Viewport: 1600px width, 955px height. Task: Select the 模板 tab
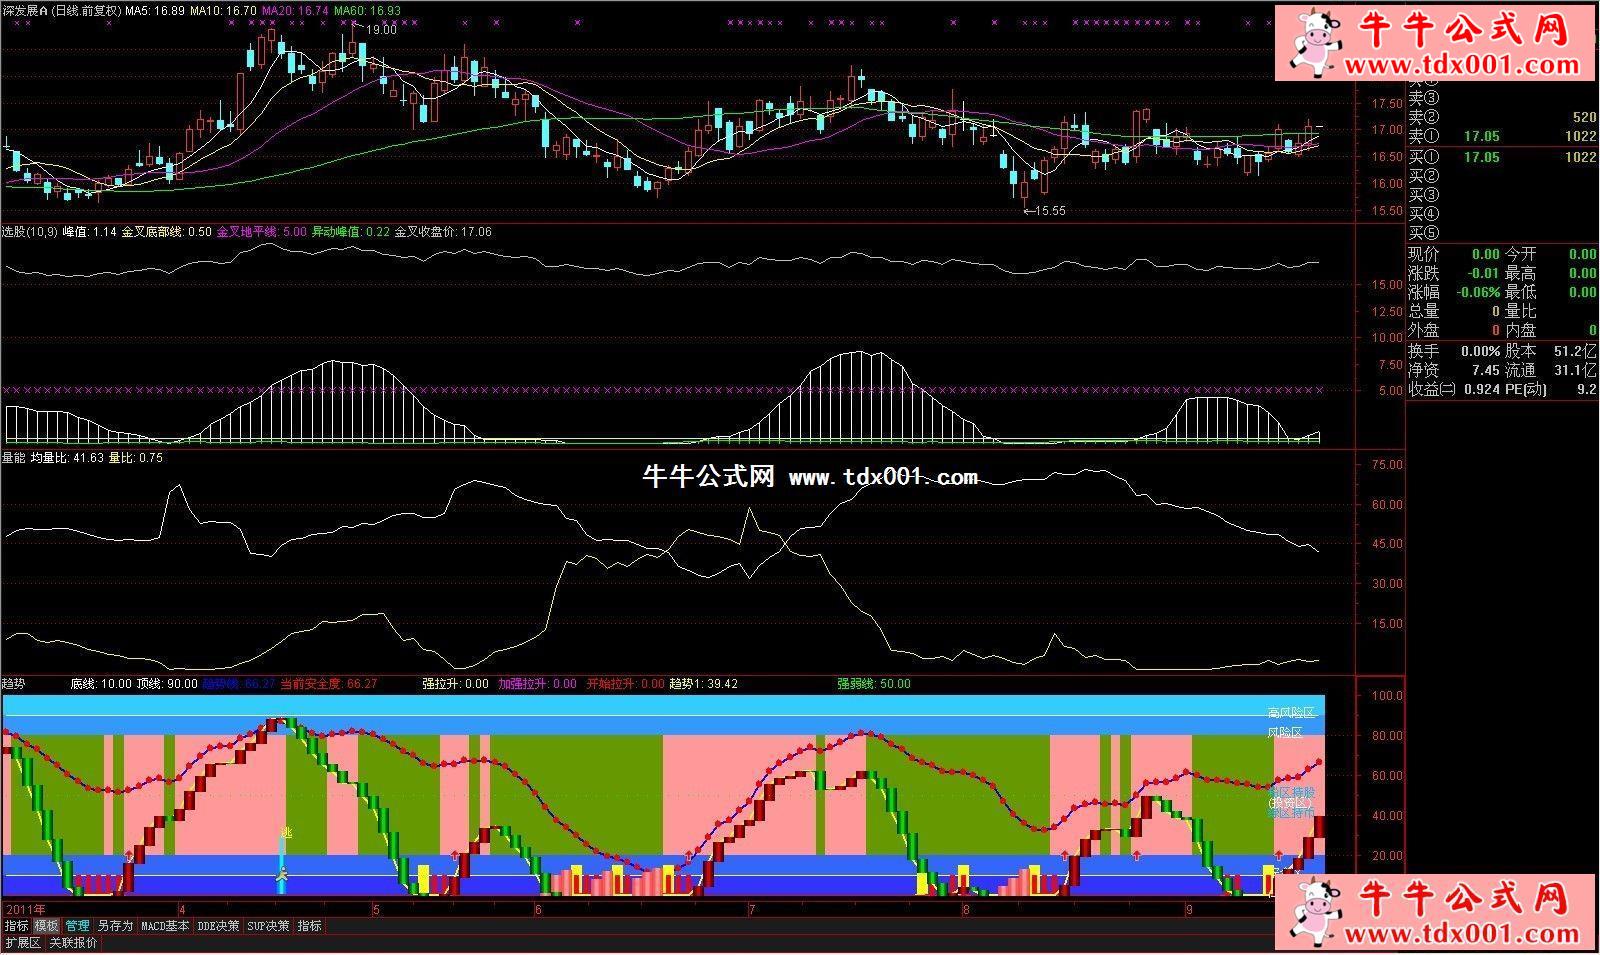pos(47,926)
